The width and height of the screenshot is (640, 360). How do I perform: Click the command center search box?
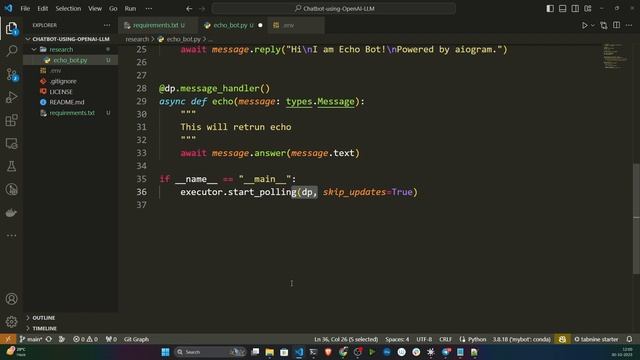pyautogui.click(x=333, y=9)
